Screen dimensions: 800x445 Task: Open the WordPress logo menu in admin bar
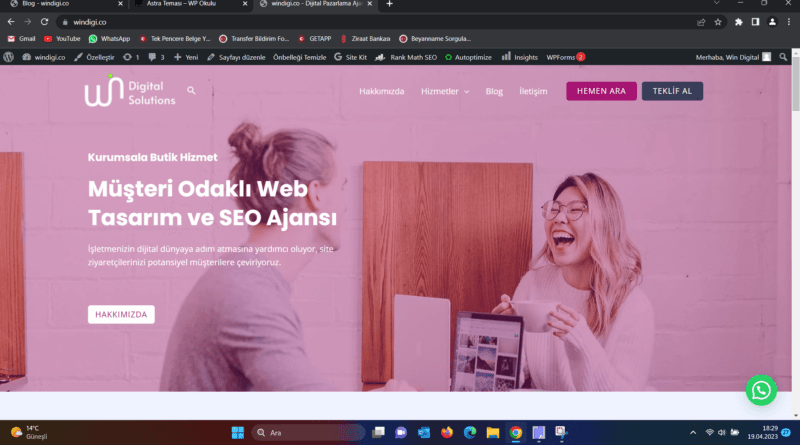tap(8, 57)
